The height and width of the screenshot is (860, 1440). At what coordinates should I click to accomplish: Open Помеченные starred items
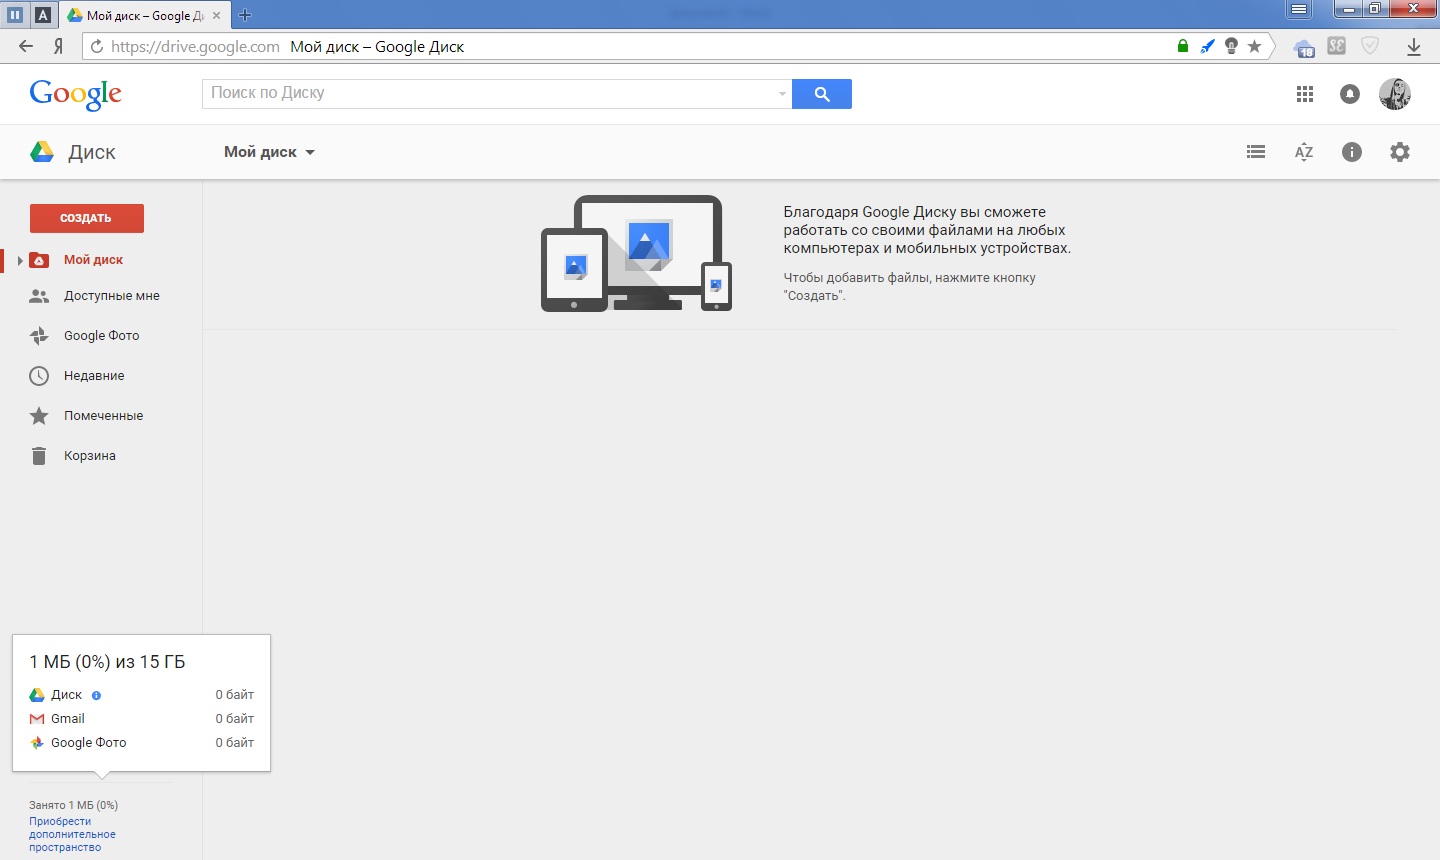(x=104, y=416)
